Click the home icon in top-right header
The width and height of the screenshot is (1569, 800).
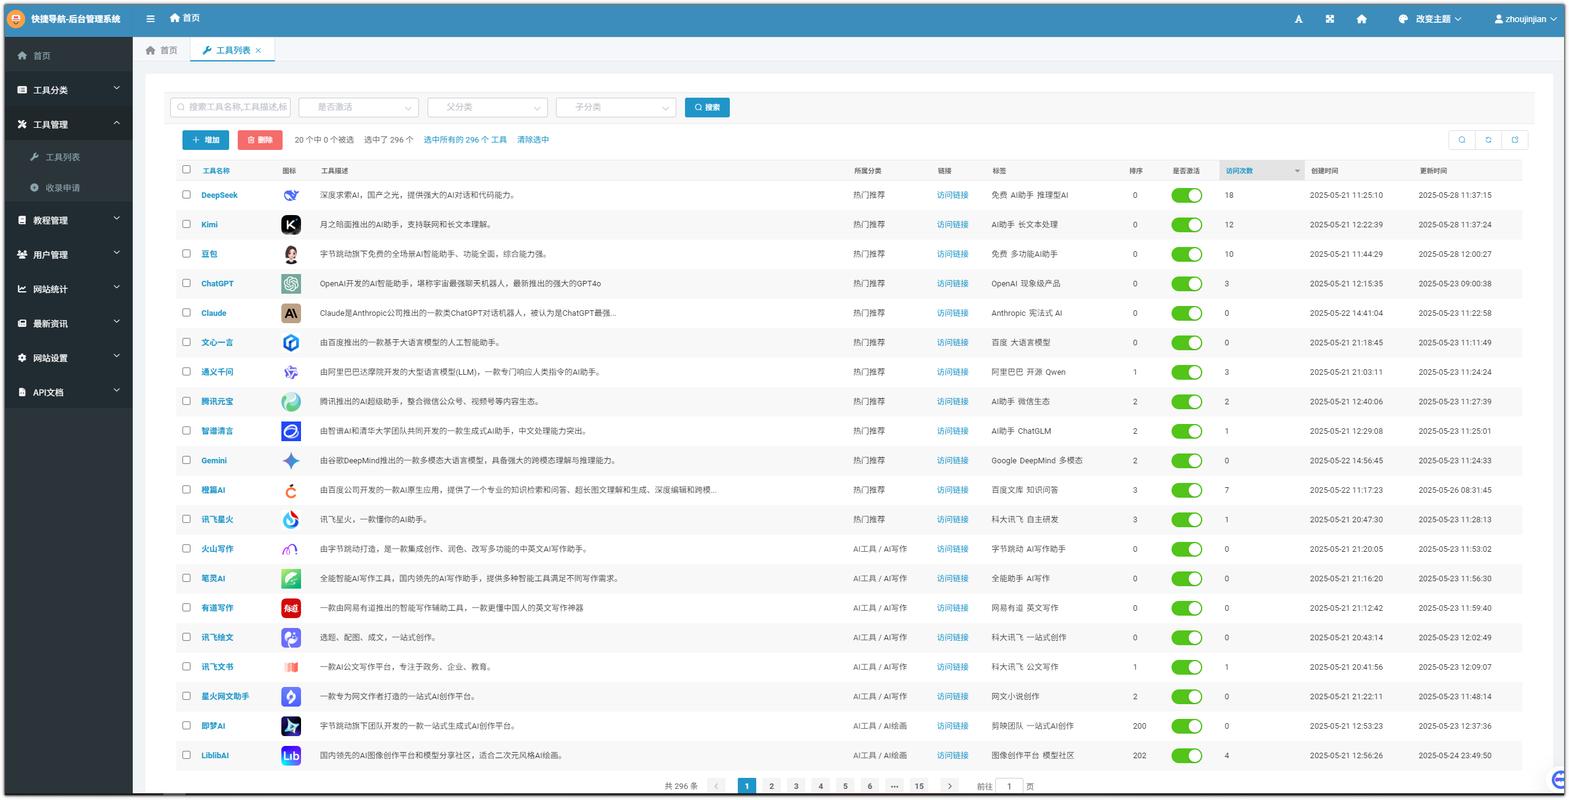(1361, 19)
